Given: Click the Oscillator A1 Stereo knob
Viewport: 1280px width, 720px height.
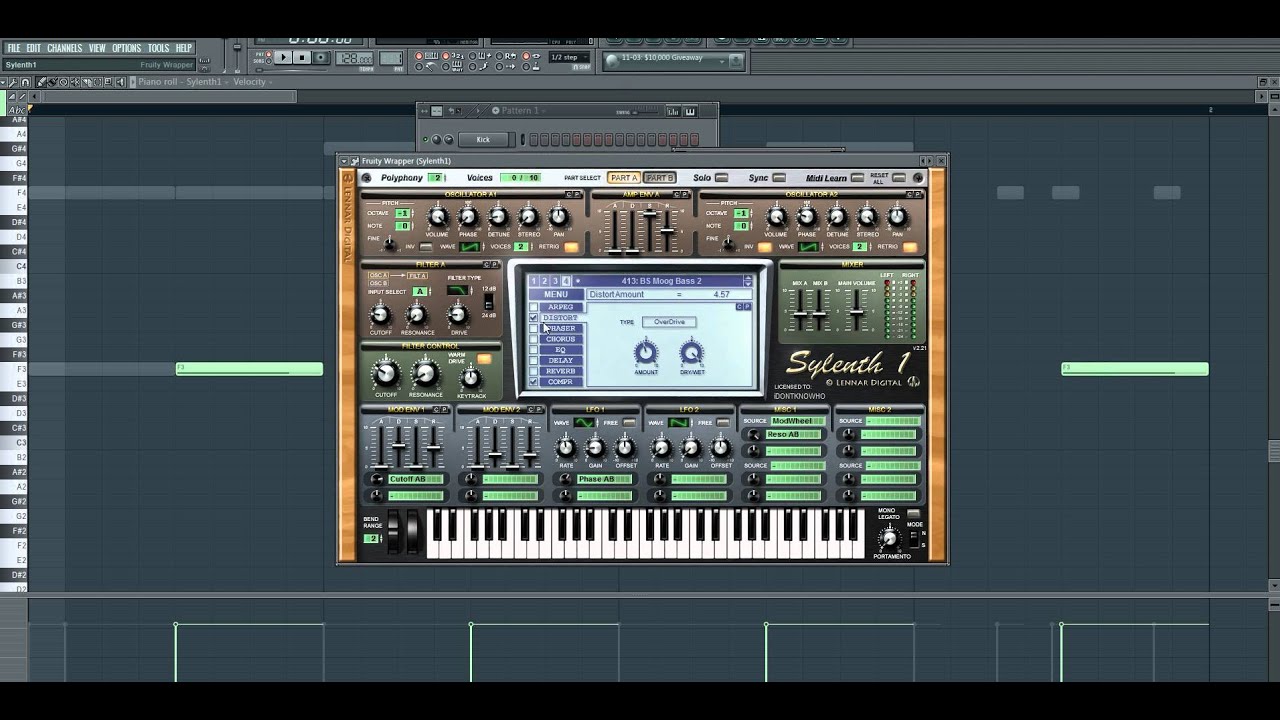Looking at the screenshot, I should (x=529, y=217).
